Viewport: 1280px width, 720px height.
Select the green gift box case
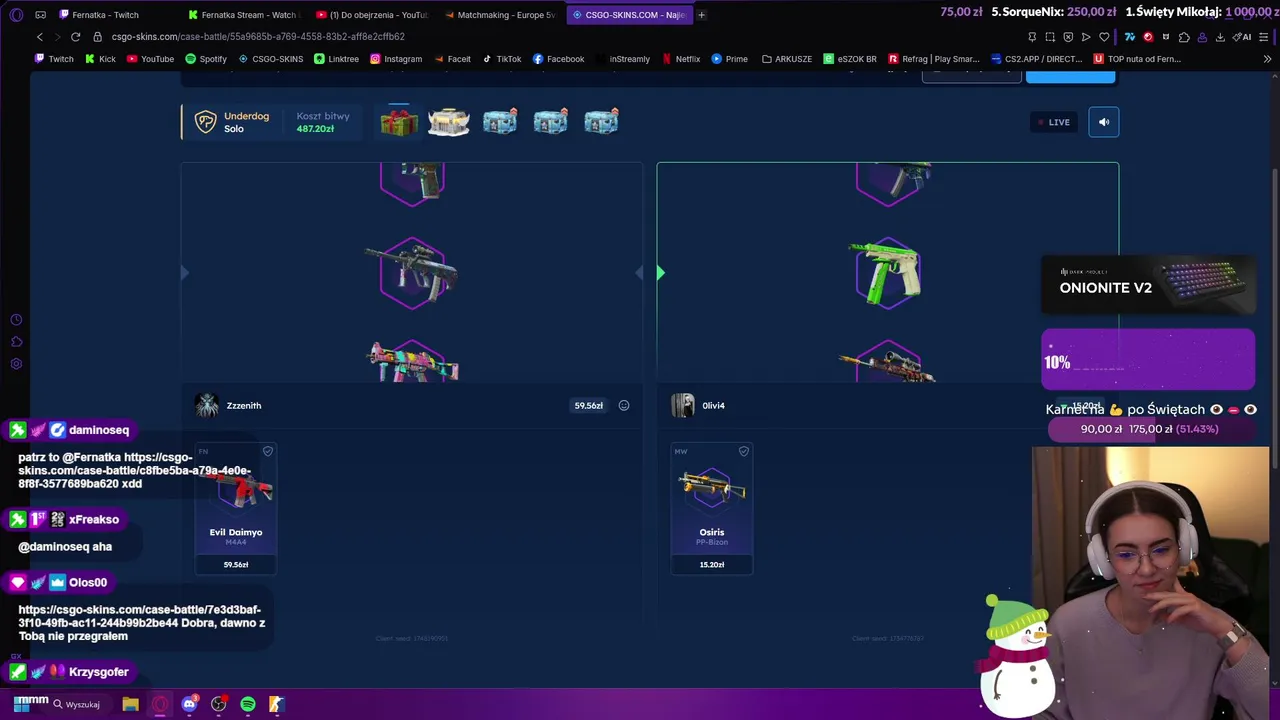point(399,123)
